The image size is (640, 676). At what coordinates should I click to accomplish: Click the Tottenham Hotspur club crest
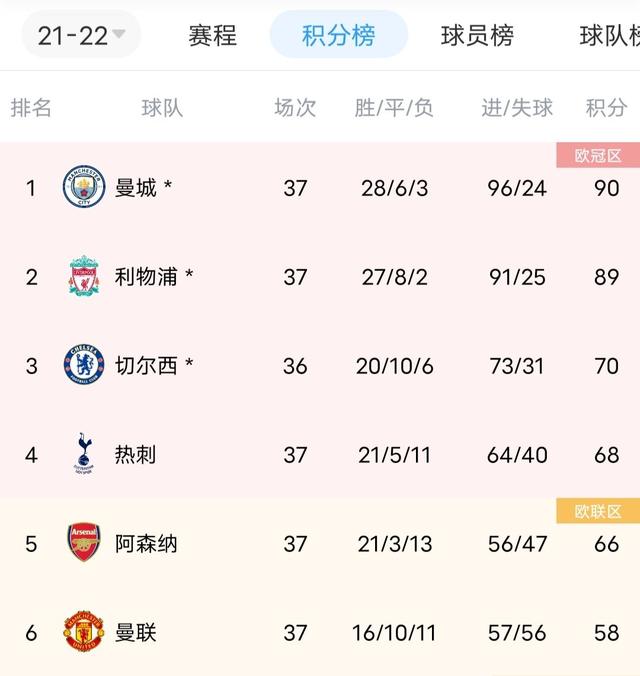coord(84,455)
